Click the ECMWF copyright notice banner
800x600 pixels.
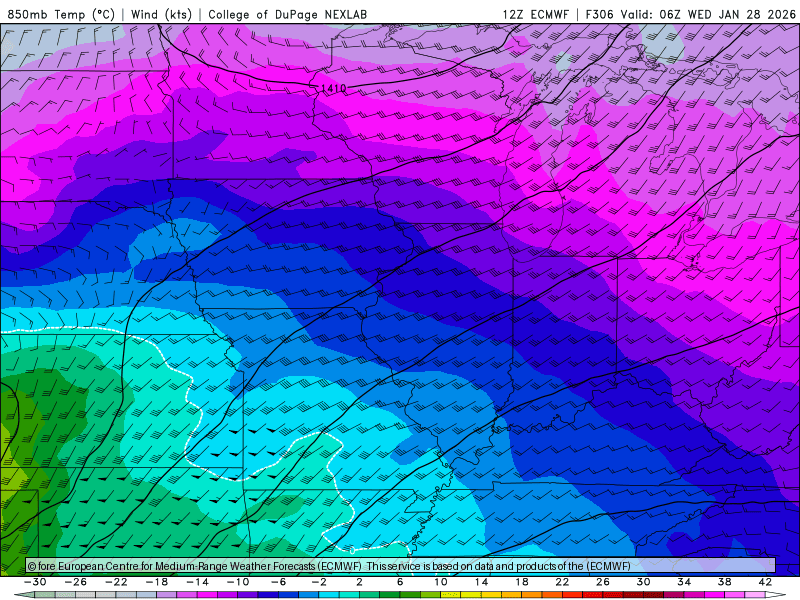(x=401, y=566)
